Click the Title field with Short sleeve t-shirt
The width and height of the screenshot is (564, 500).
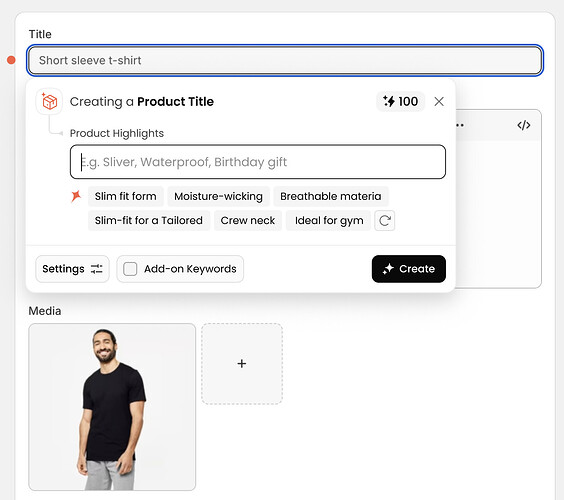(x=285, y=60)
